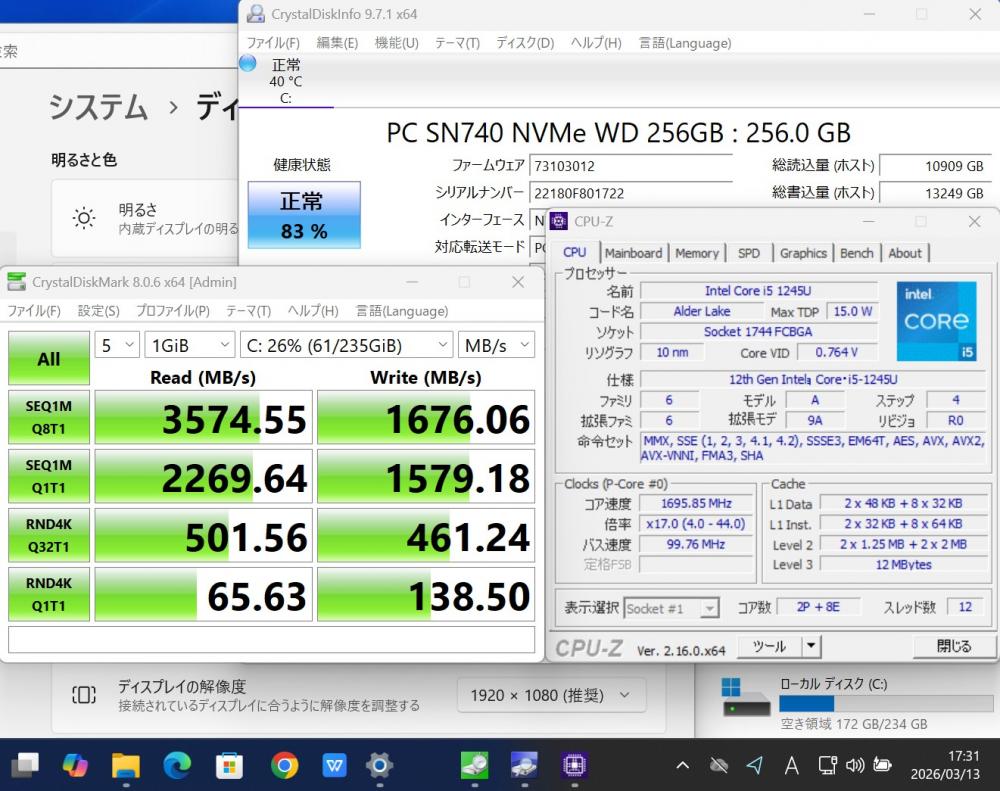Click the blue disk status orb in CrystalDiskInfo
1000x791 pixels.
pos(247,63)
